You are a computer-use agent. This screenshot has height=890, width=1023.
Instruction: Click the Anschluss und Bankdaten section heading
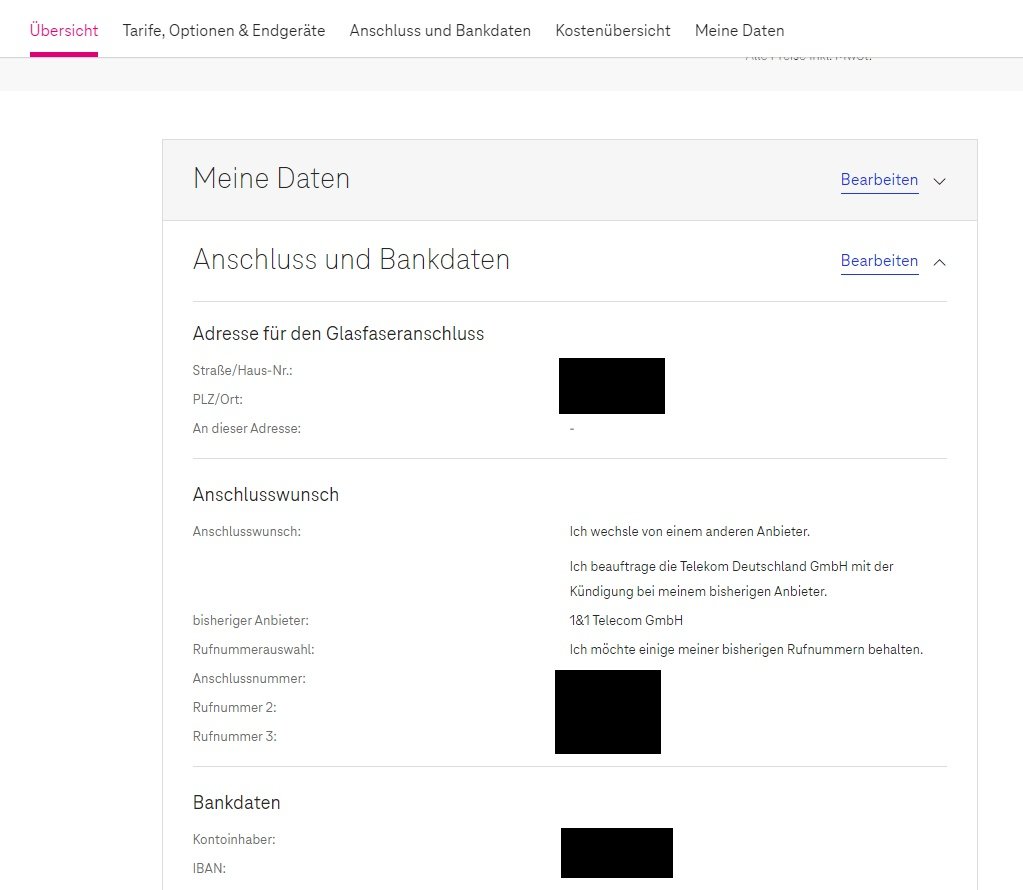(x=351, y=259)
